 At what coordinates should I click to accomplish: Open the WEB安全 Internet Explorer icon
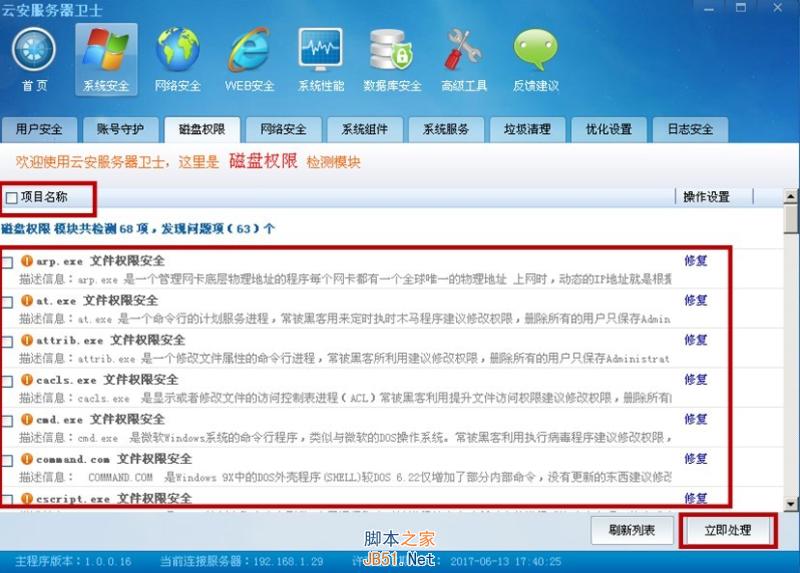(x=249, y=51)
